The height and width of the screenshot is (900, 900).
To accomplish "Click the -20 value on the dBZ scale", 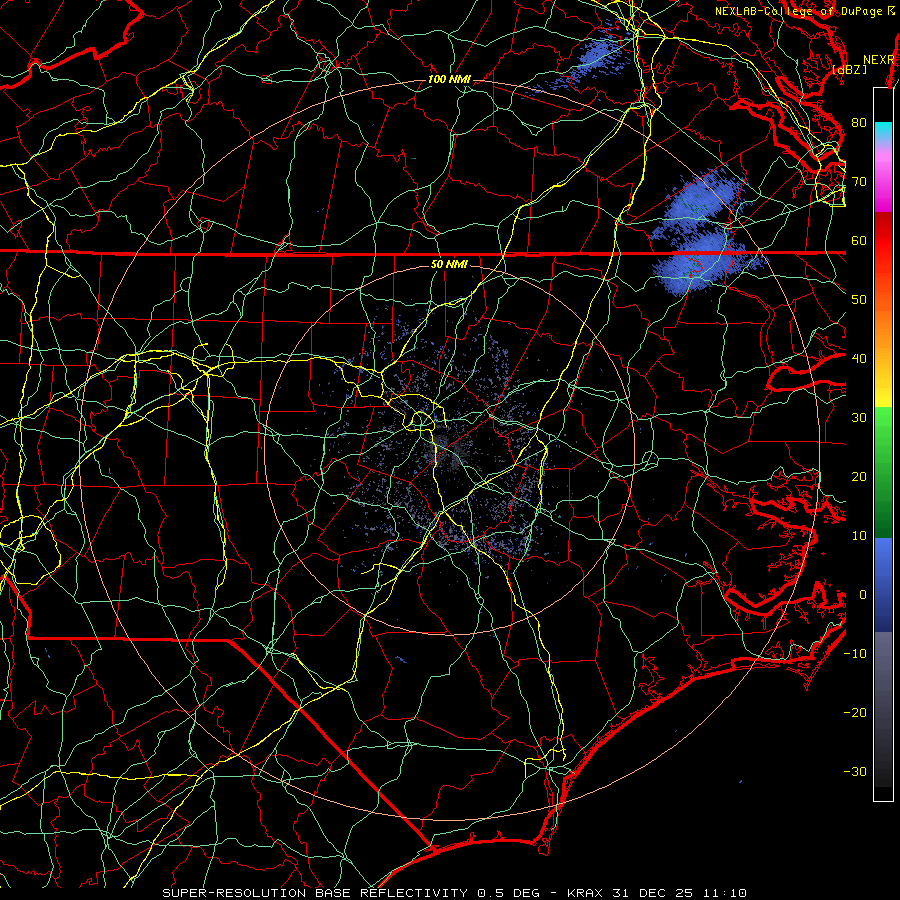I will [855, 713].
